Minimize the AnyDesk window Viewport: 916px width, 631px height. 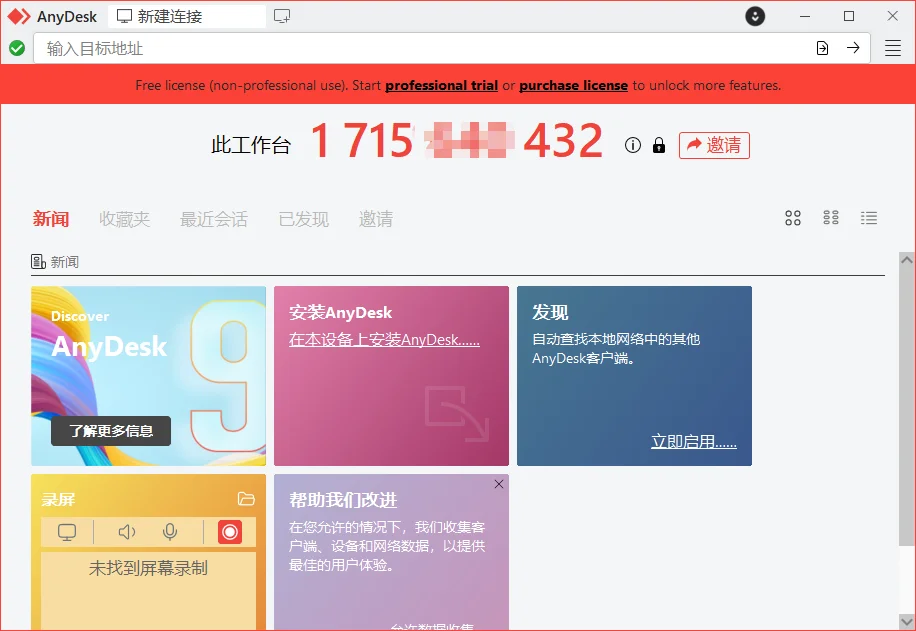[805, 16]
